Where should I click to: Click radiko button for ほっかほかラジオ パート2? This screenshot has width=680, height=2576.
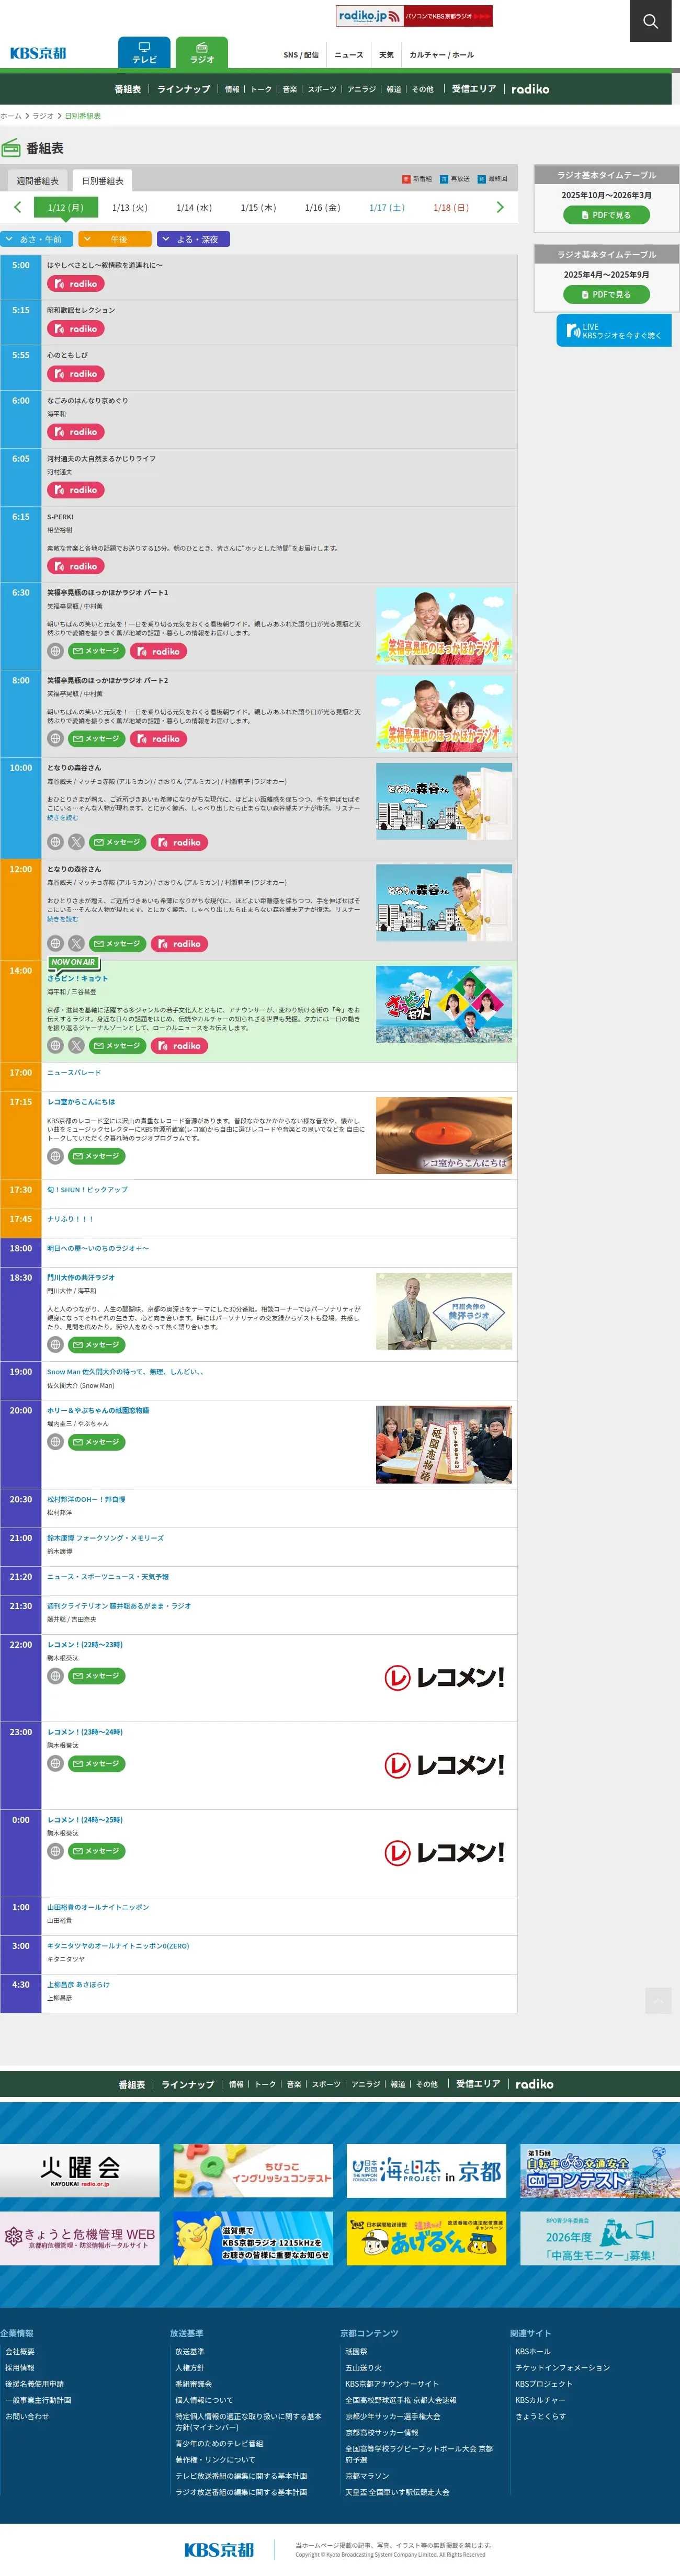(159, 739)
